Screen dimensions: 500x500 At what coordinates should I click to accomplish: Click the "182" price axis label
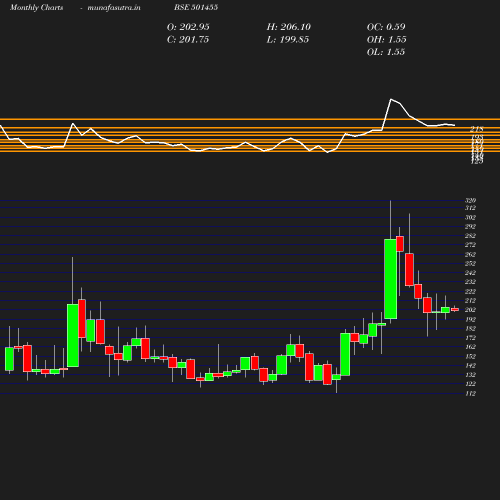point(470,328)
